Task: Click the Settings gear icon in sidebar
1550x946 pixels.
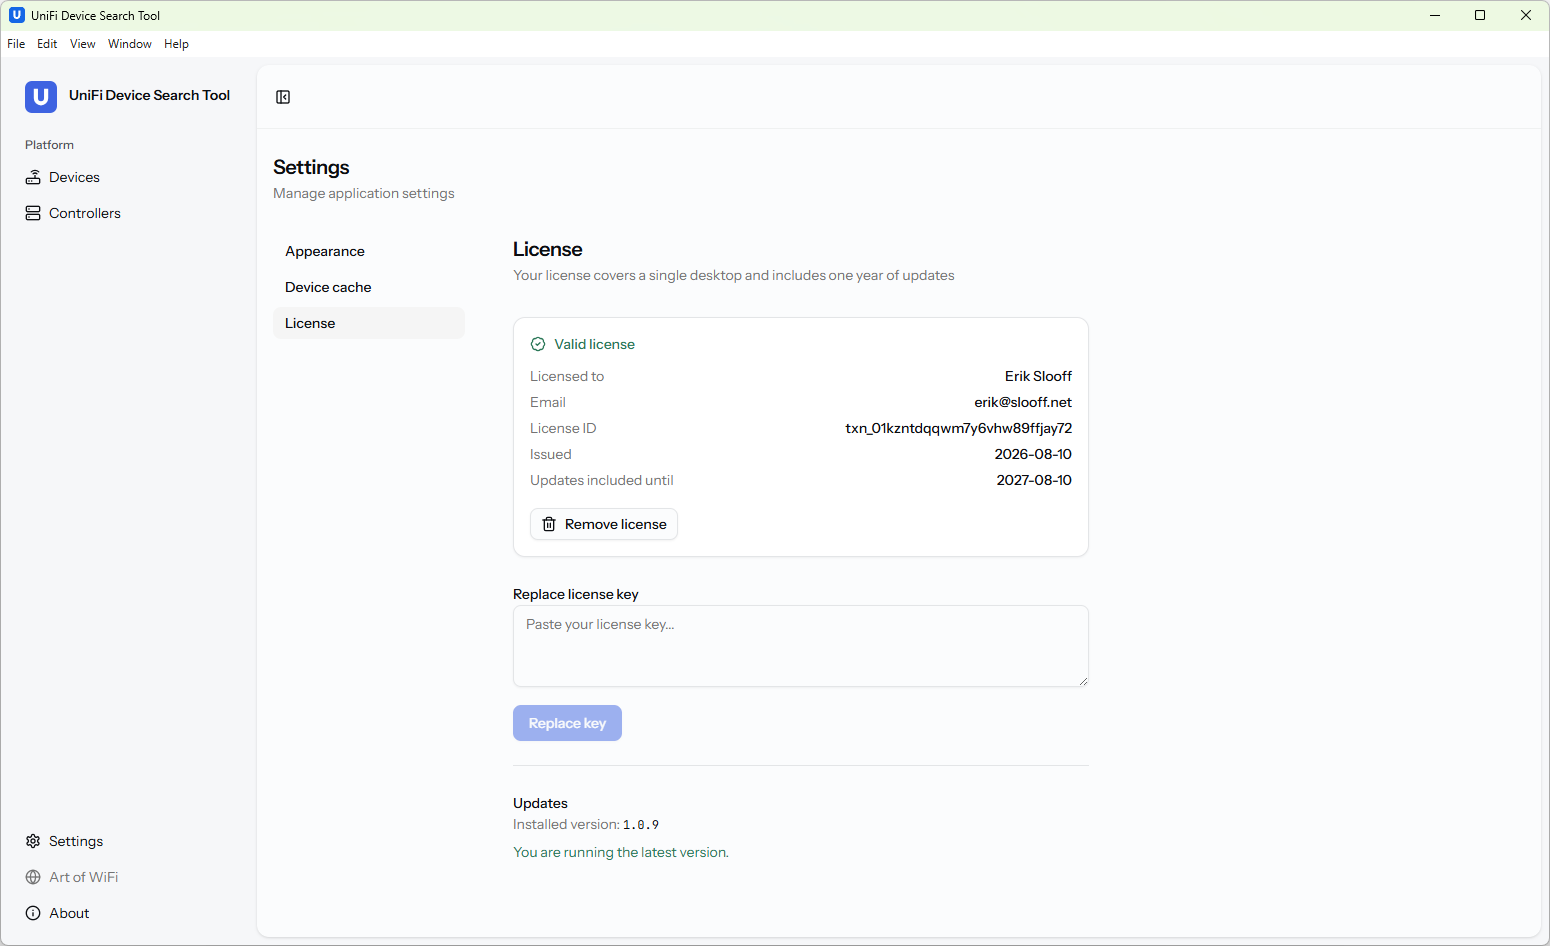Action: (x=33, y=841)
